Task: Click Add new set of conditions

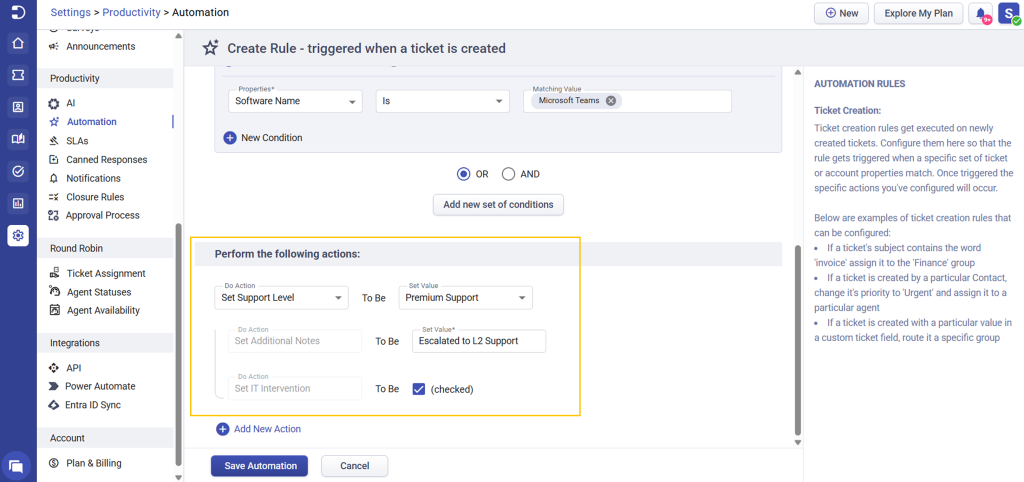Action: 498,204
